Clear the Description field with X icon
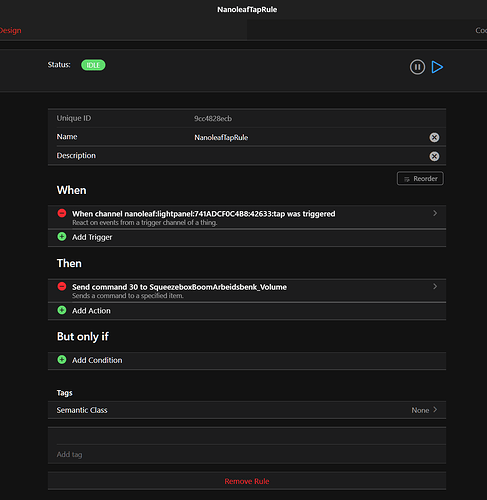 tap(434, 156)
